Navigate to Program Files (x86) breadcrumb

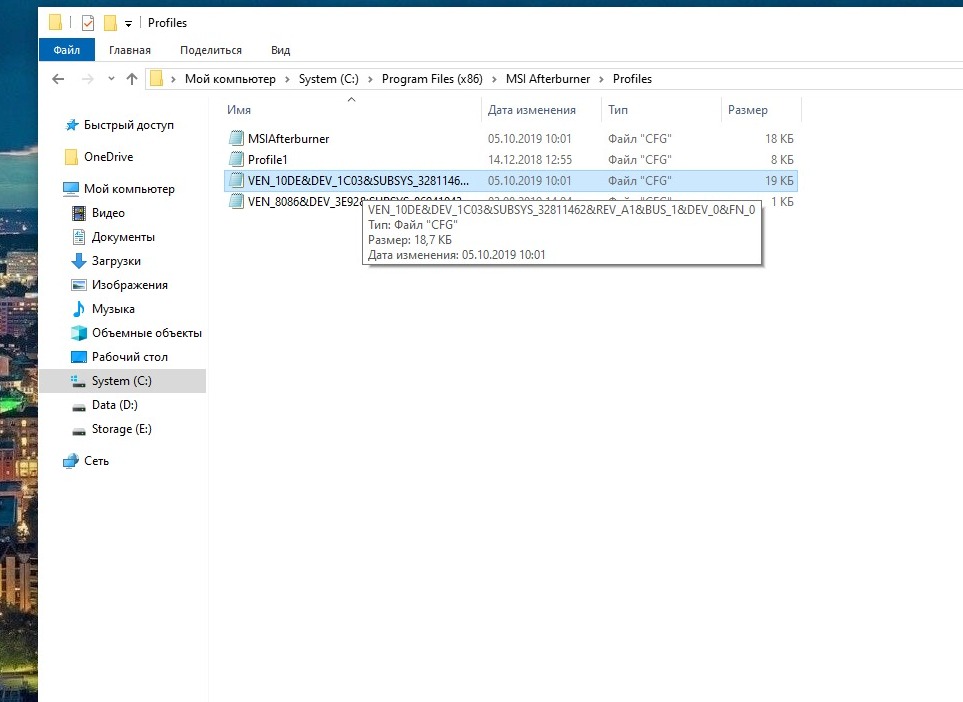pos(432,79)
